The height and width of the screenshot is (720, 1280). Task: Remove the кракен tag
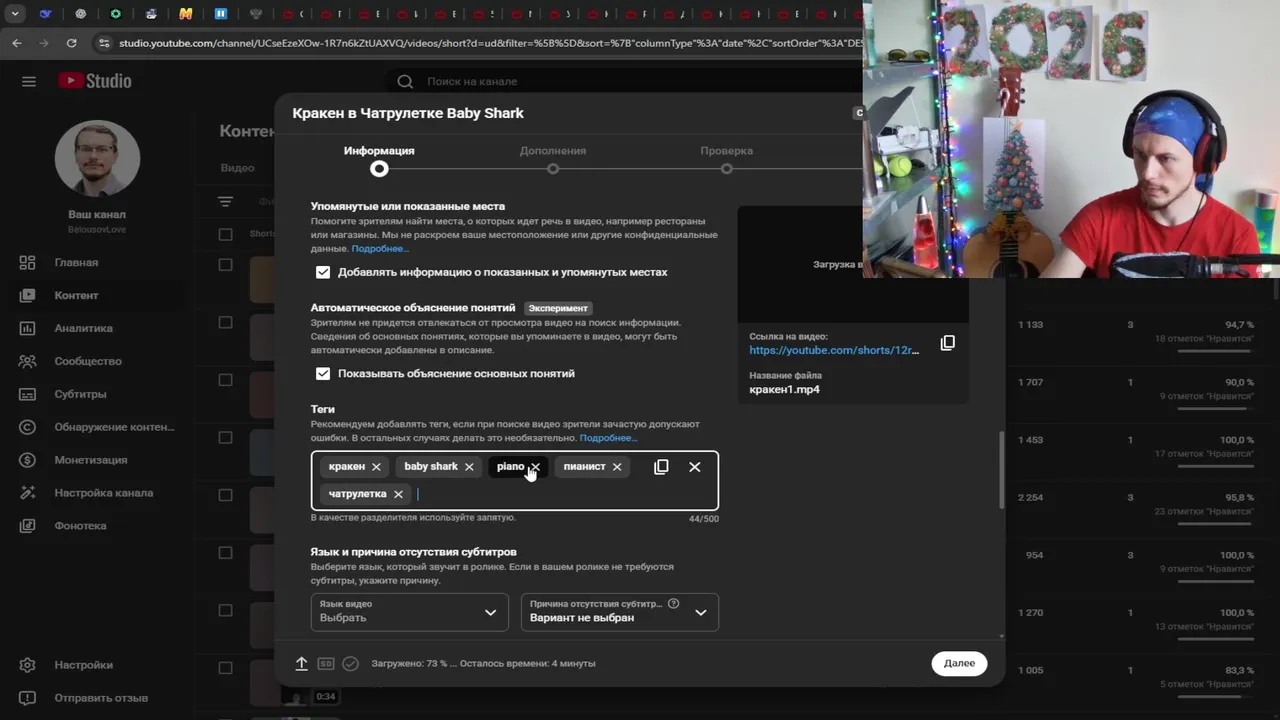coord(376,467)
